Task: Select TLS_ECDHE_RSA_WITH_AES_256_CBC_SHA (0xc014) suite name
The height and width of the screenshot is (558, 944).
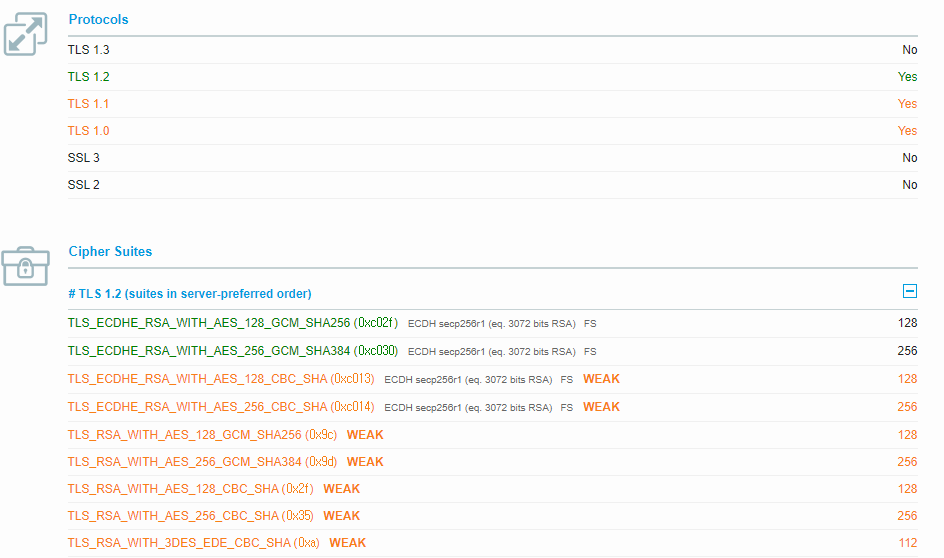Action: pos(221,407)
